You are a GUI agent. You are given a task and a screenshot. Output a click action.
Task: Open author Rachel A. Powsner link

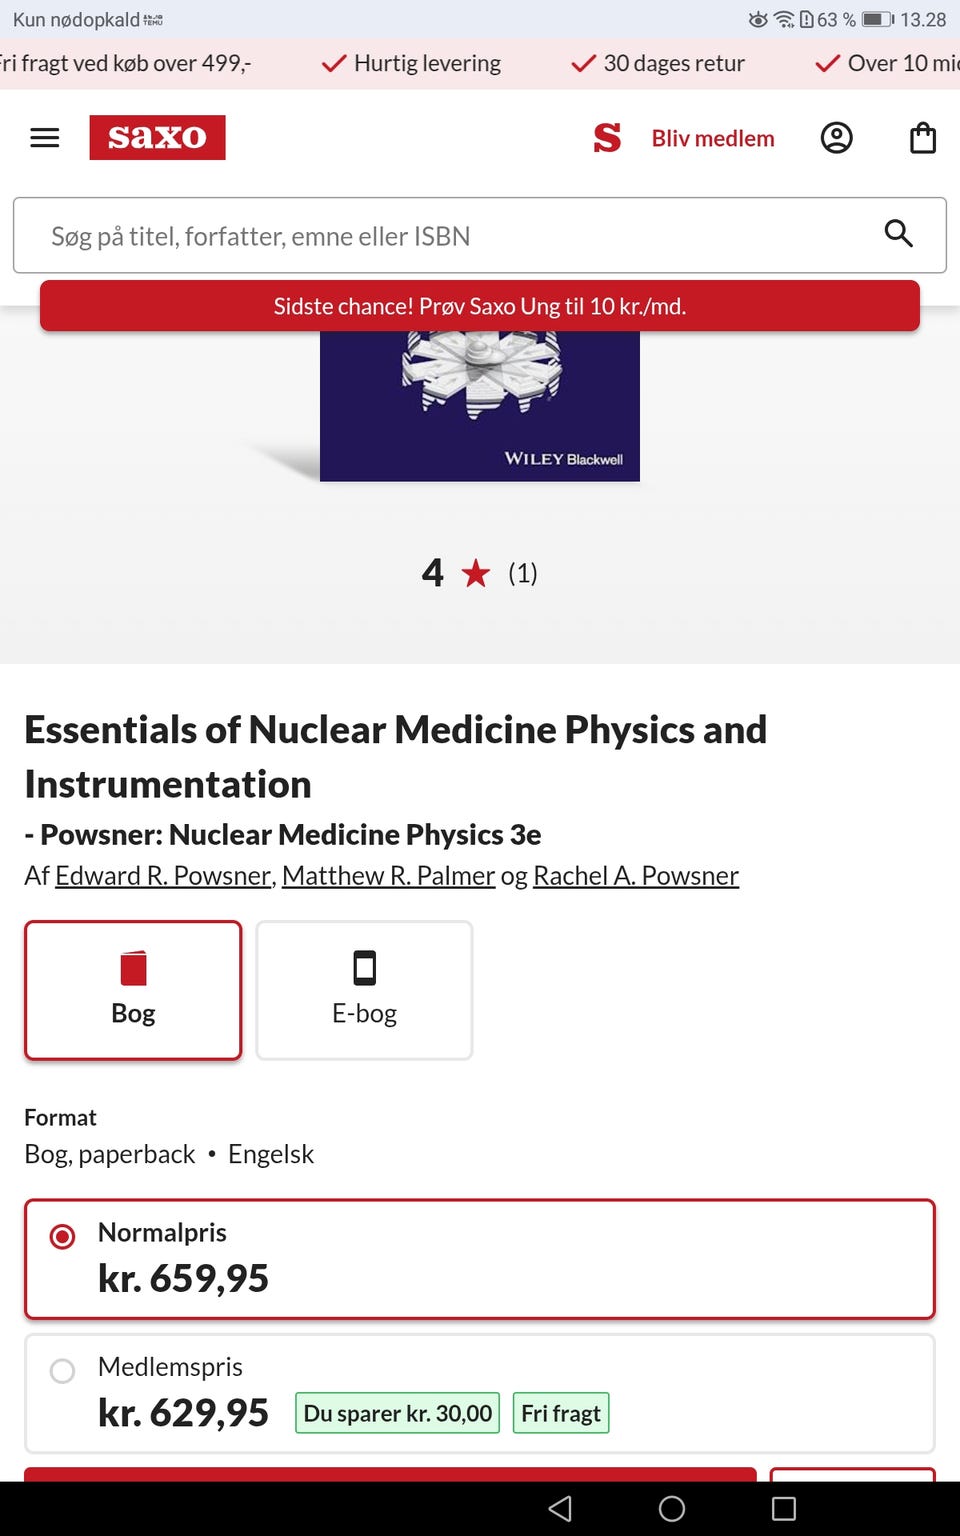[636, 876]
